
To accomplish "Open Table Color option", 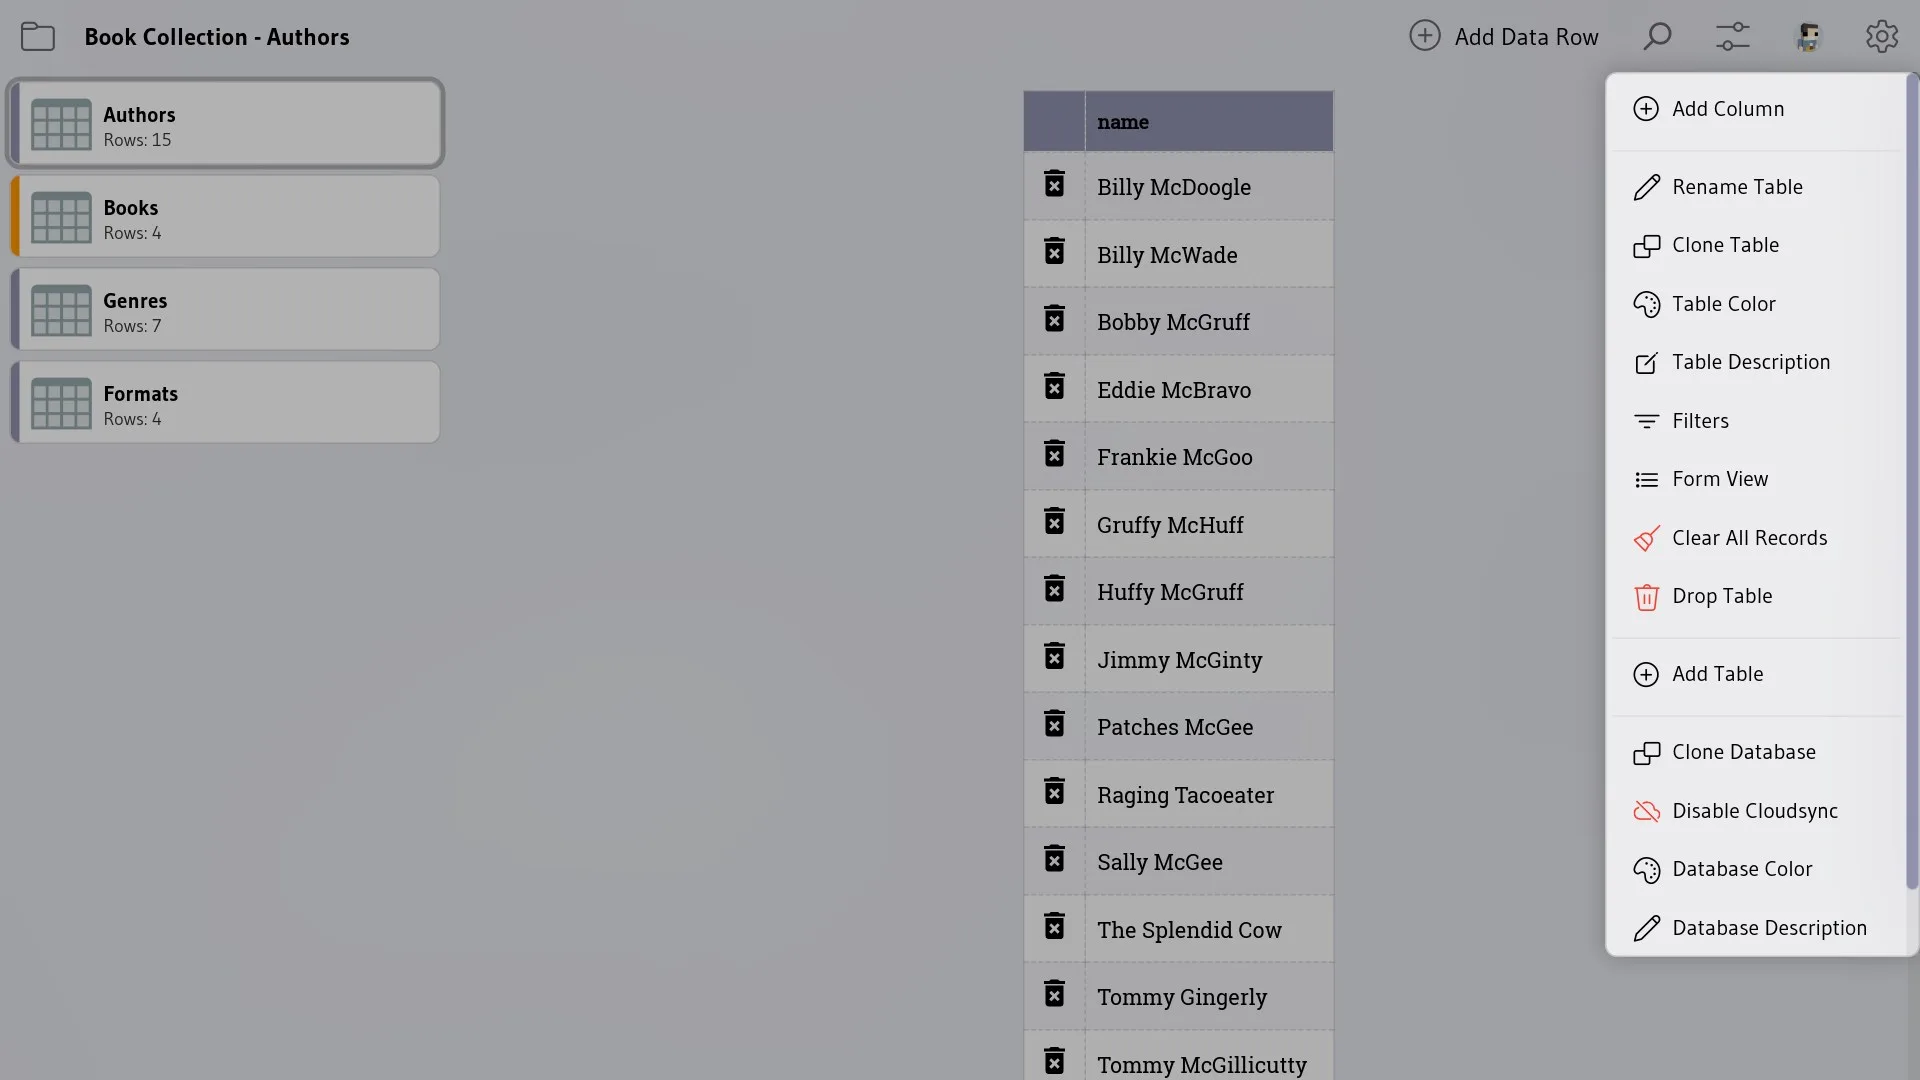I will (x=1756, y=304).
